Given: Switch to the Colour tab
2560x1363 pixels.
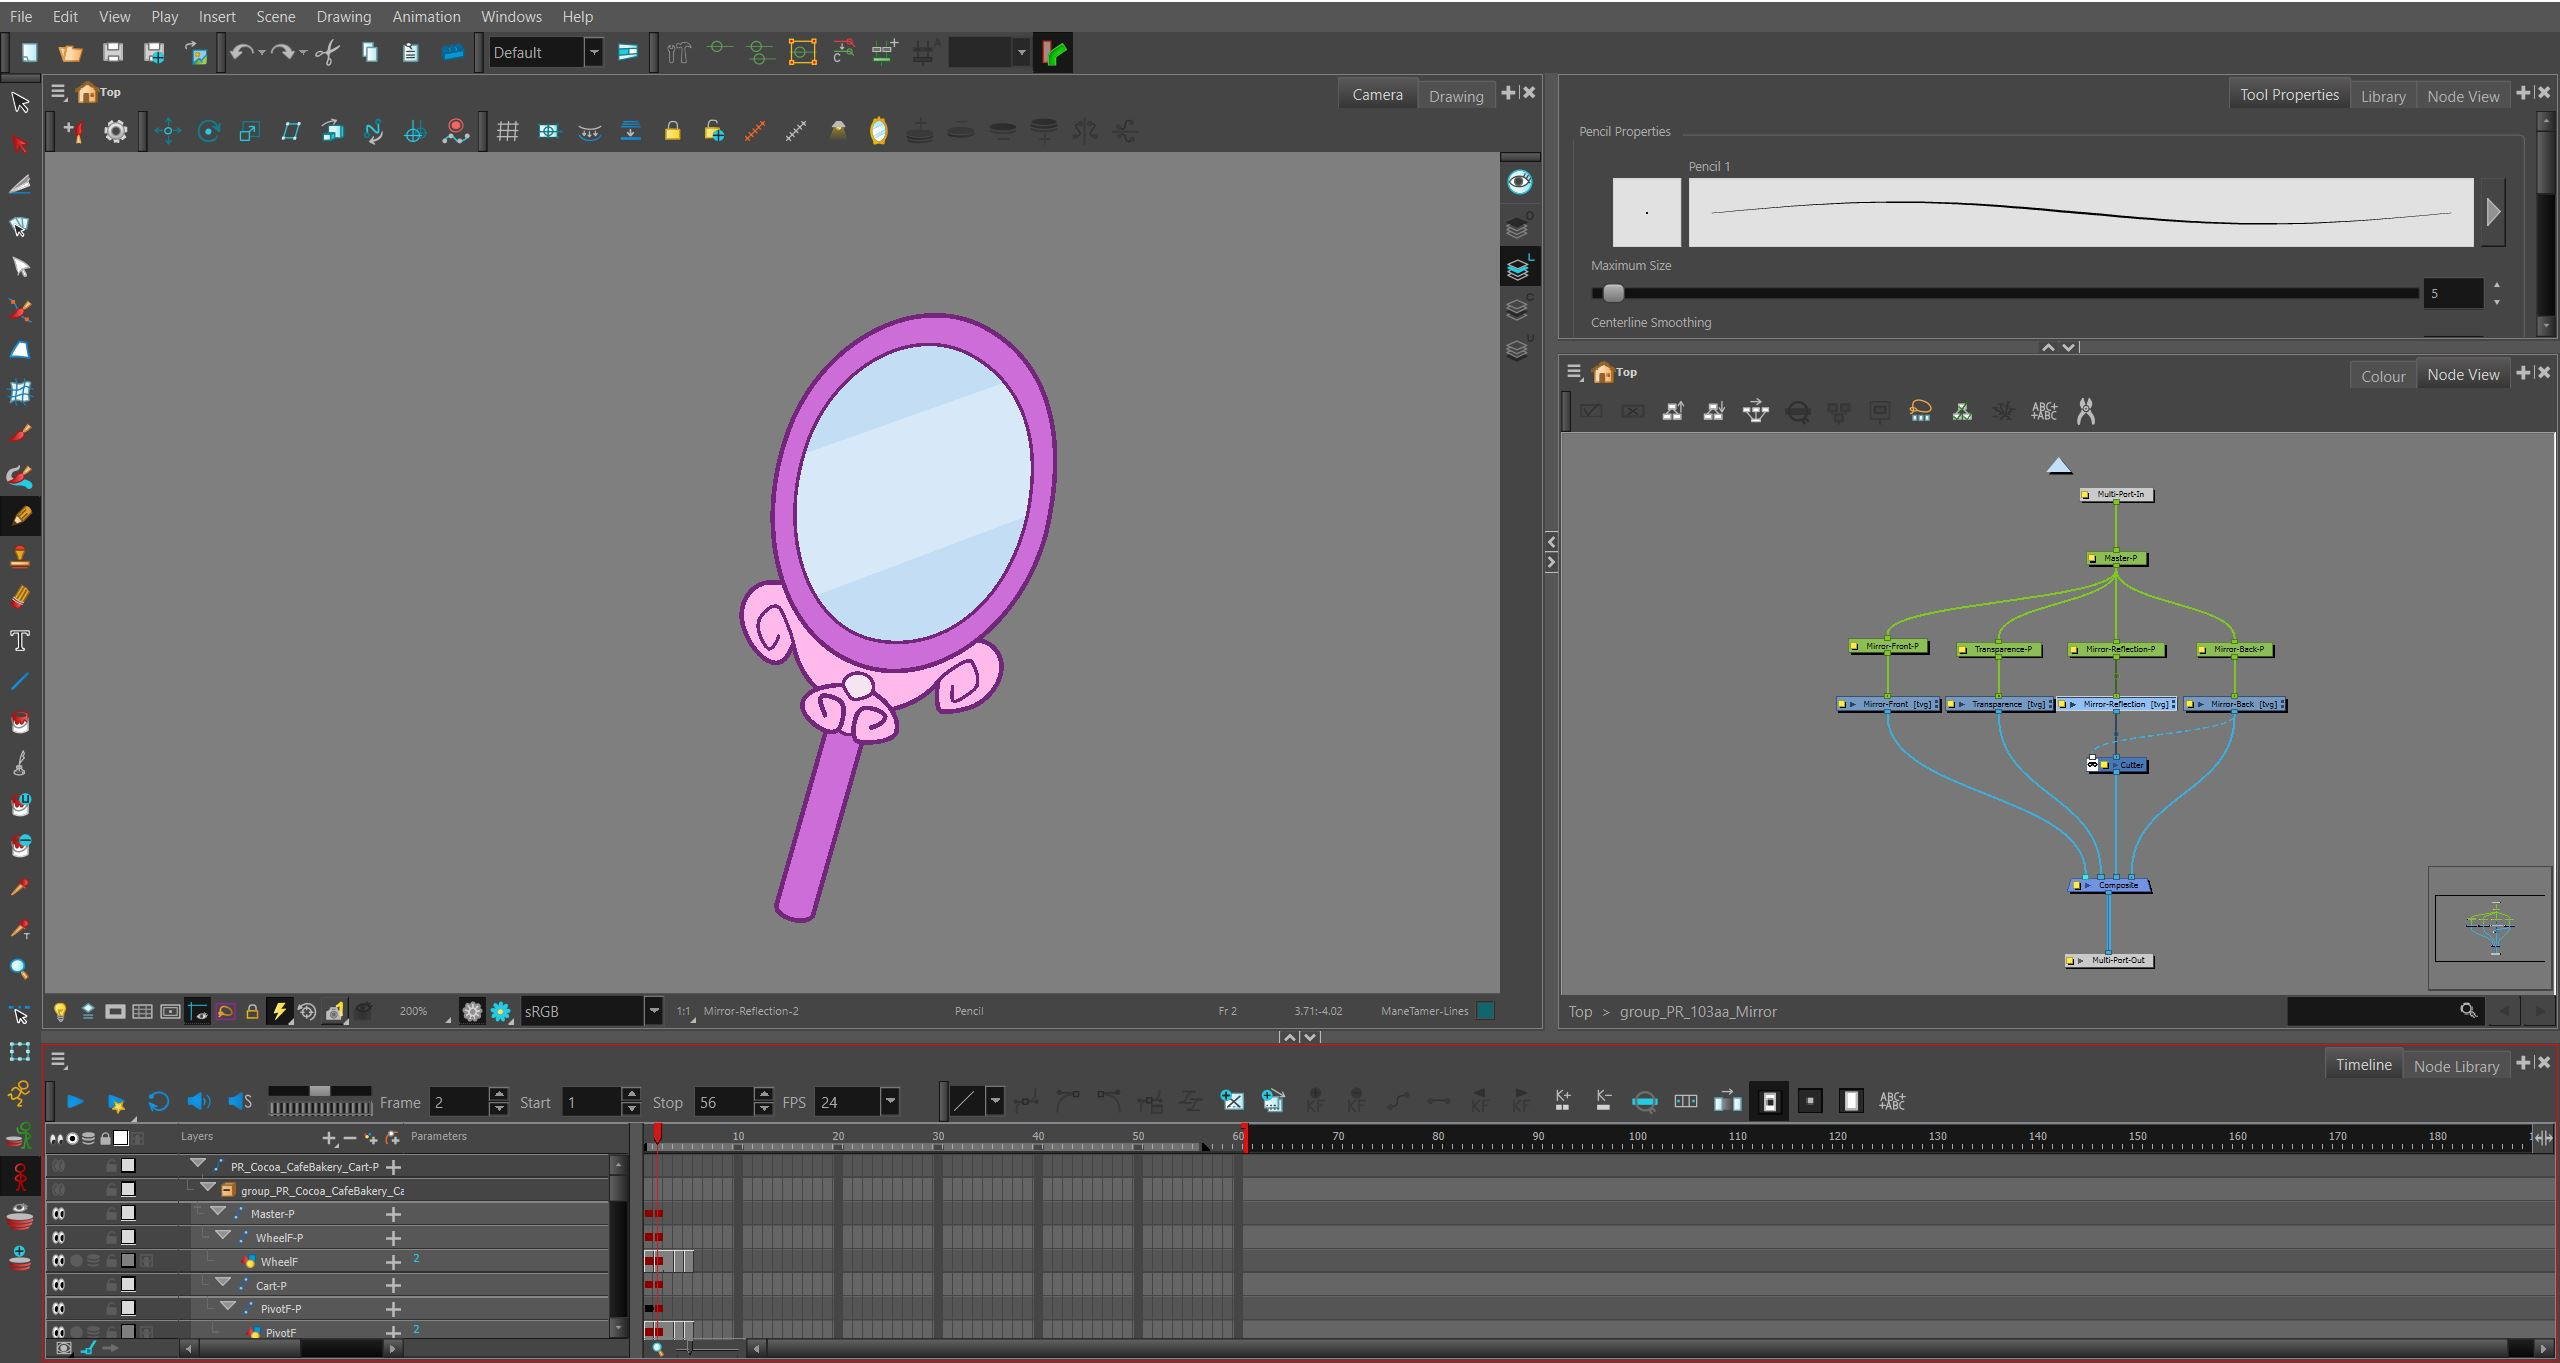Looking at the screenshot, I should pos(2382,376).
